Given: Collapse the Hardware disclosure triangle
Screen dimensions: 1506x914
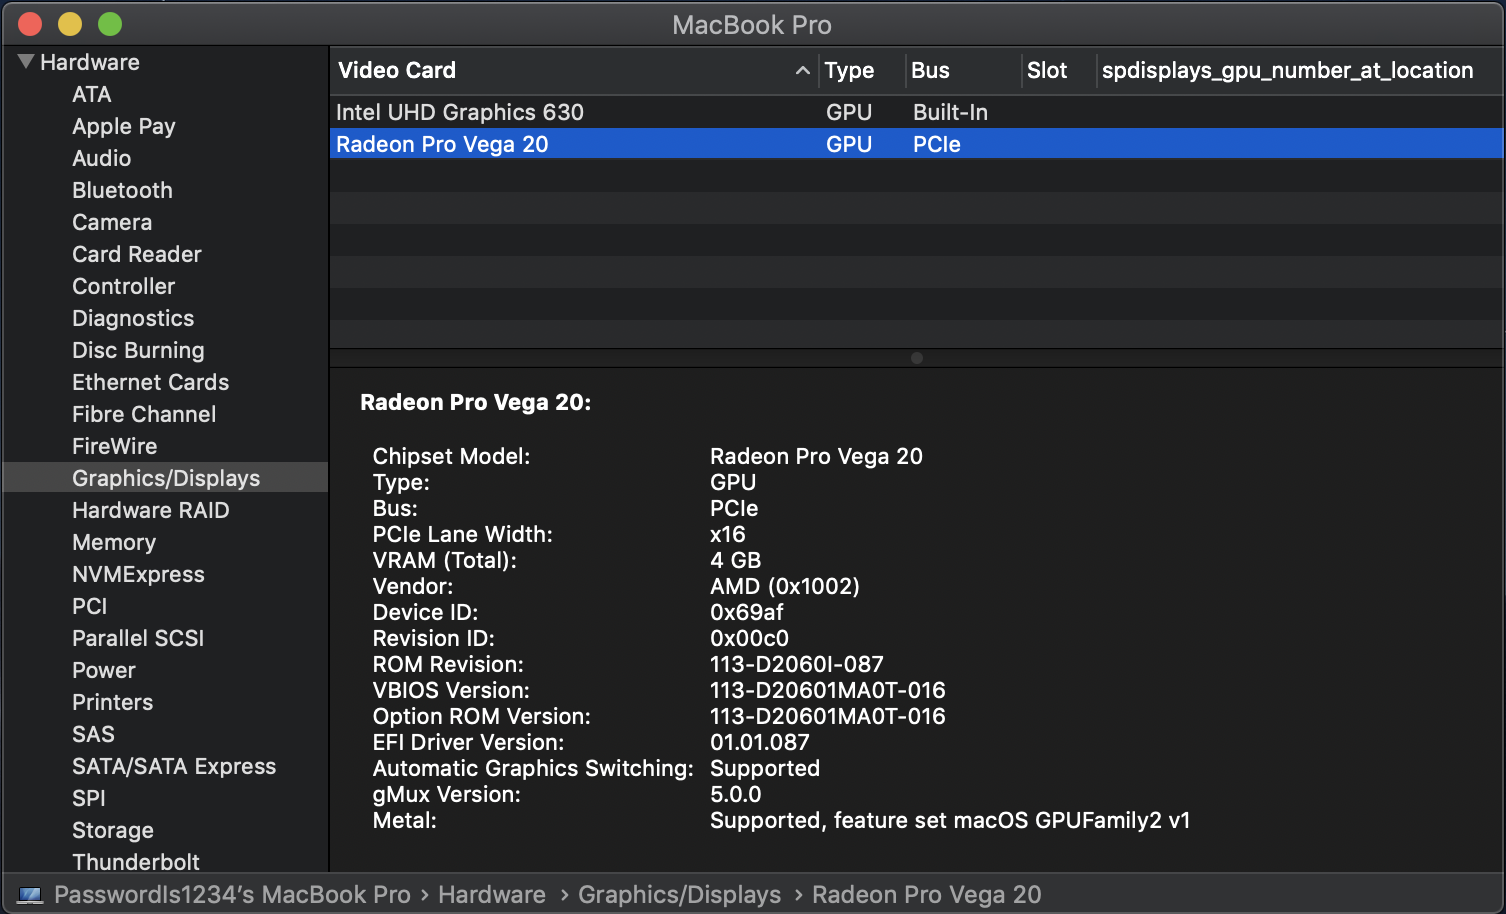Looking at the screenshot, I should 26,62.
